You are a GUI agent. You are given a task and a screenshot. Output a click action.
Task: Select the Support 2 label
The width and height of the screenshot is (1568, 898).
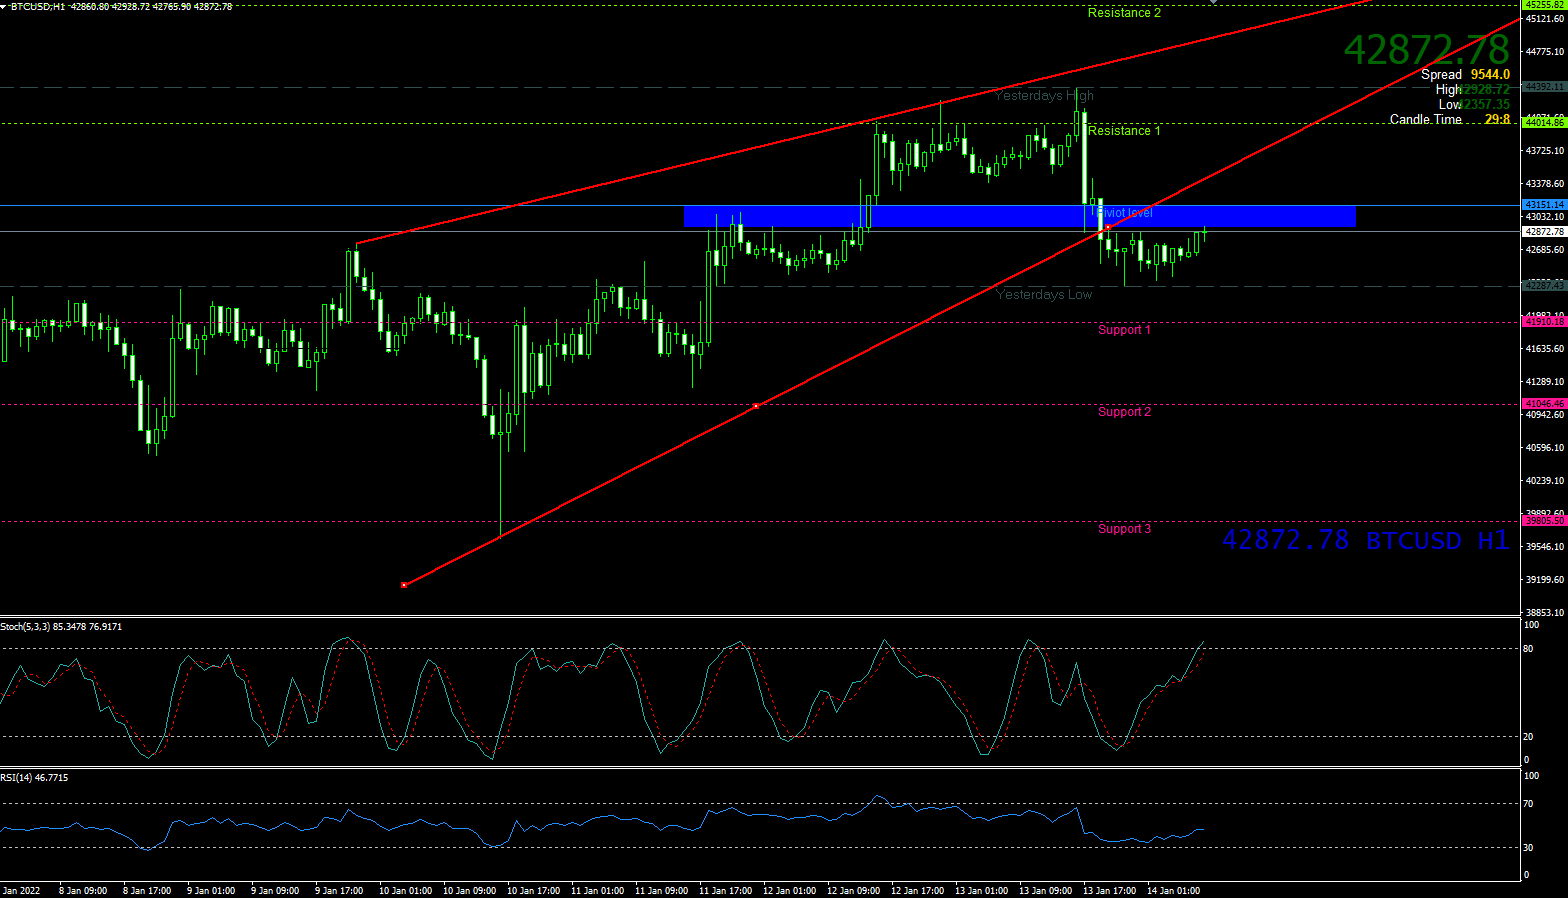tap(1124, 412)
